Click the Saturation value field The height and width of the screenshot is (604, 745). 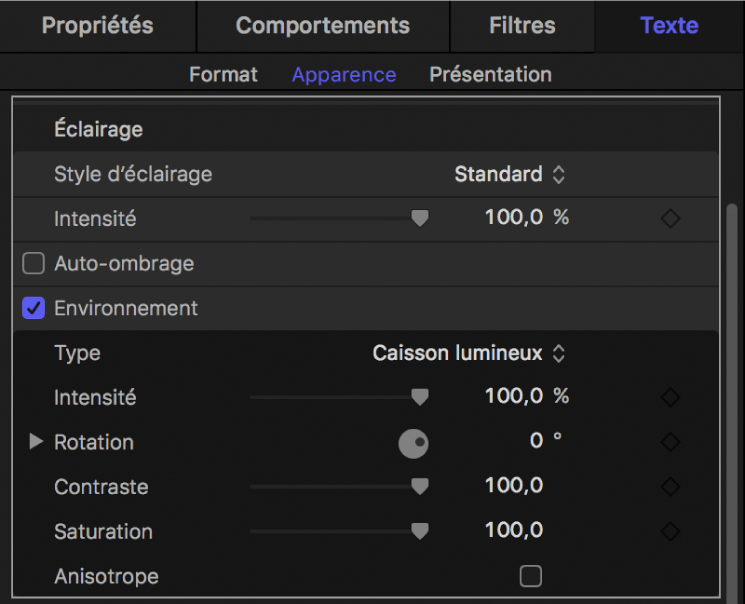click(514, 531)
